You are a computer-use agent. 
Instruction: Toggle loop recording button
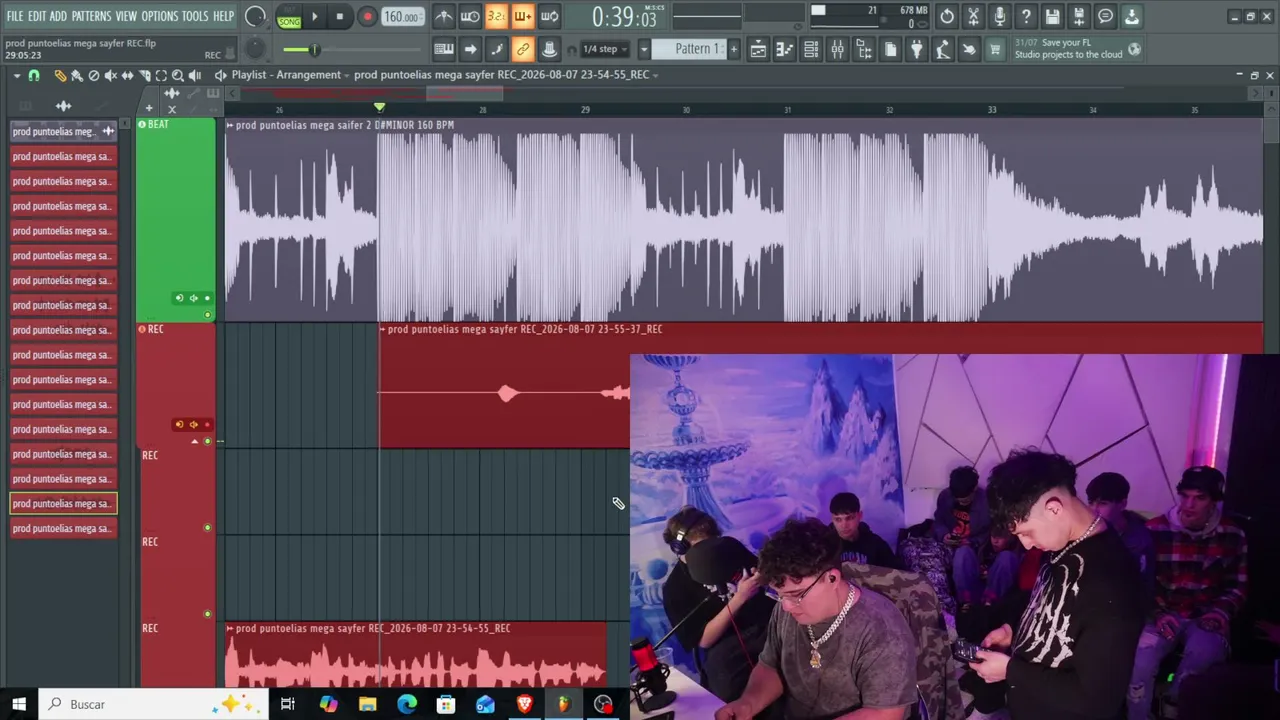(549, 16)
